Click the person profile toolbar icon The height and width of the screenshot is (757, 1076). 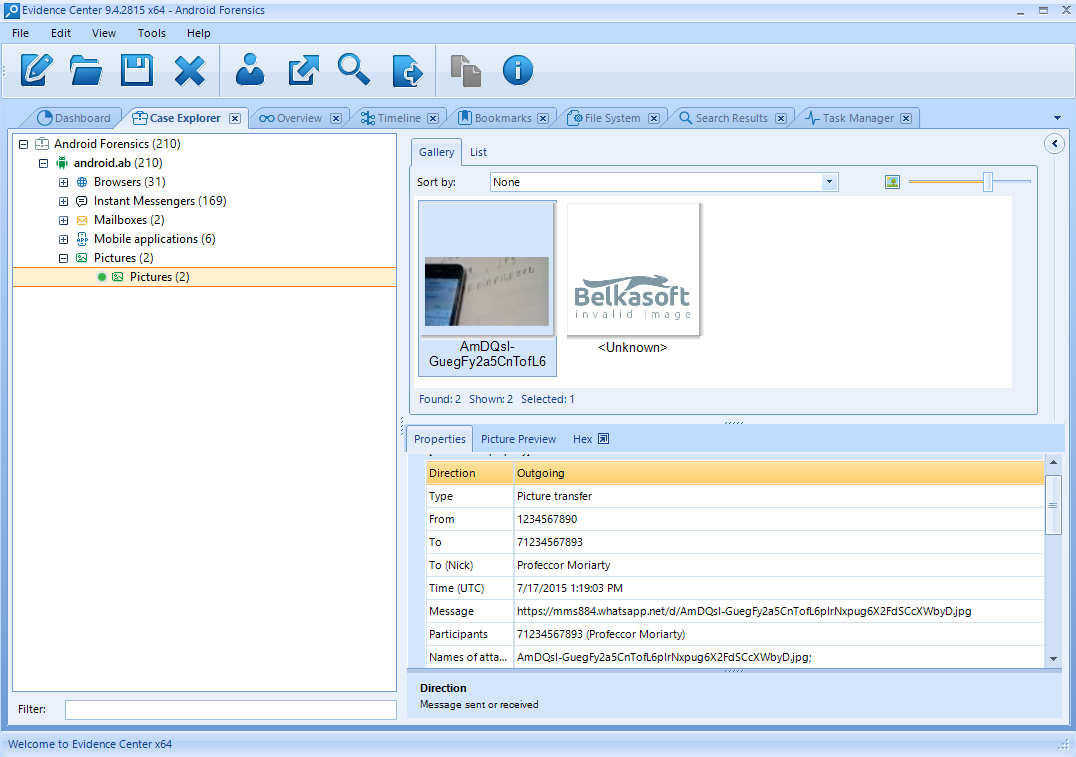tap(250, 70)
